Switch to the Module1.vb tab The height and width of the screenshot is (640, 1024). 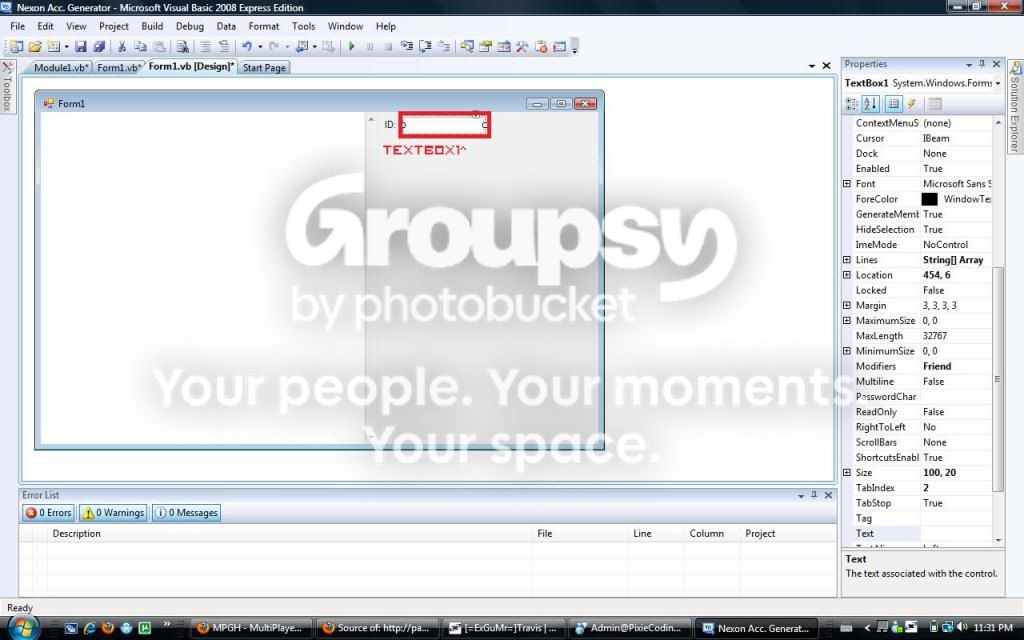(60, 67)
